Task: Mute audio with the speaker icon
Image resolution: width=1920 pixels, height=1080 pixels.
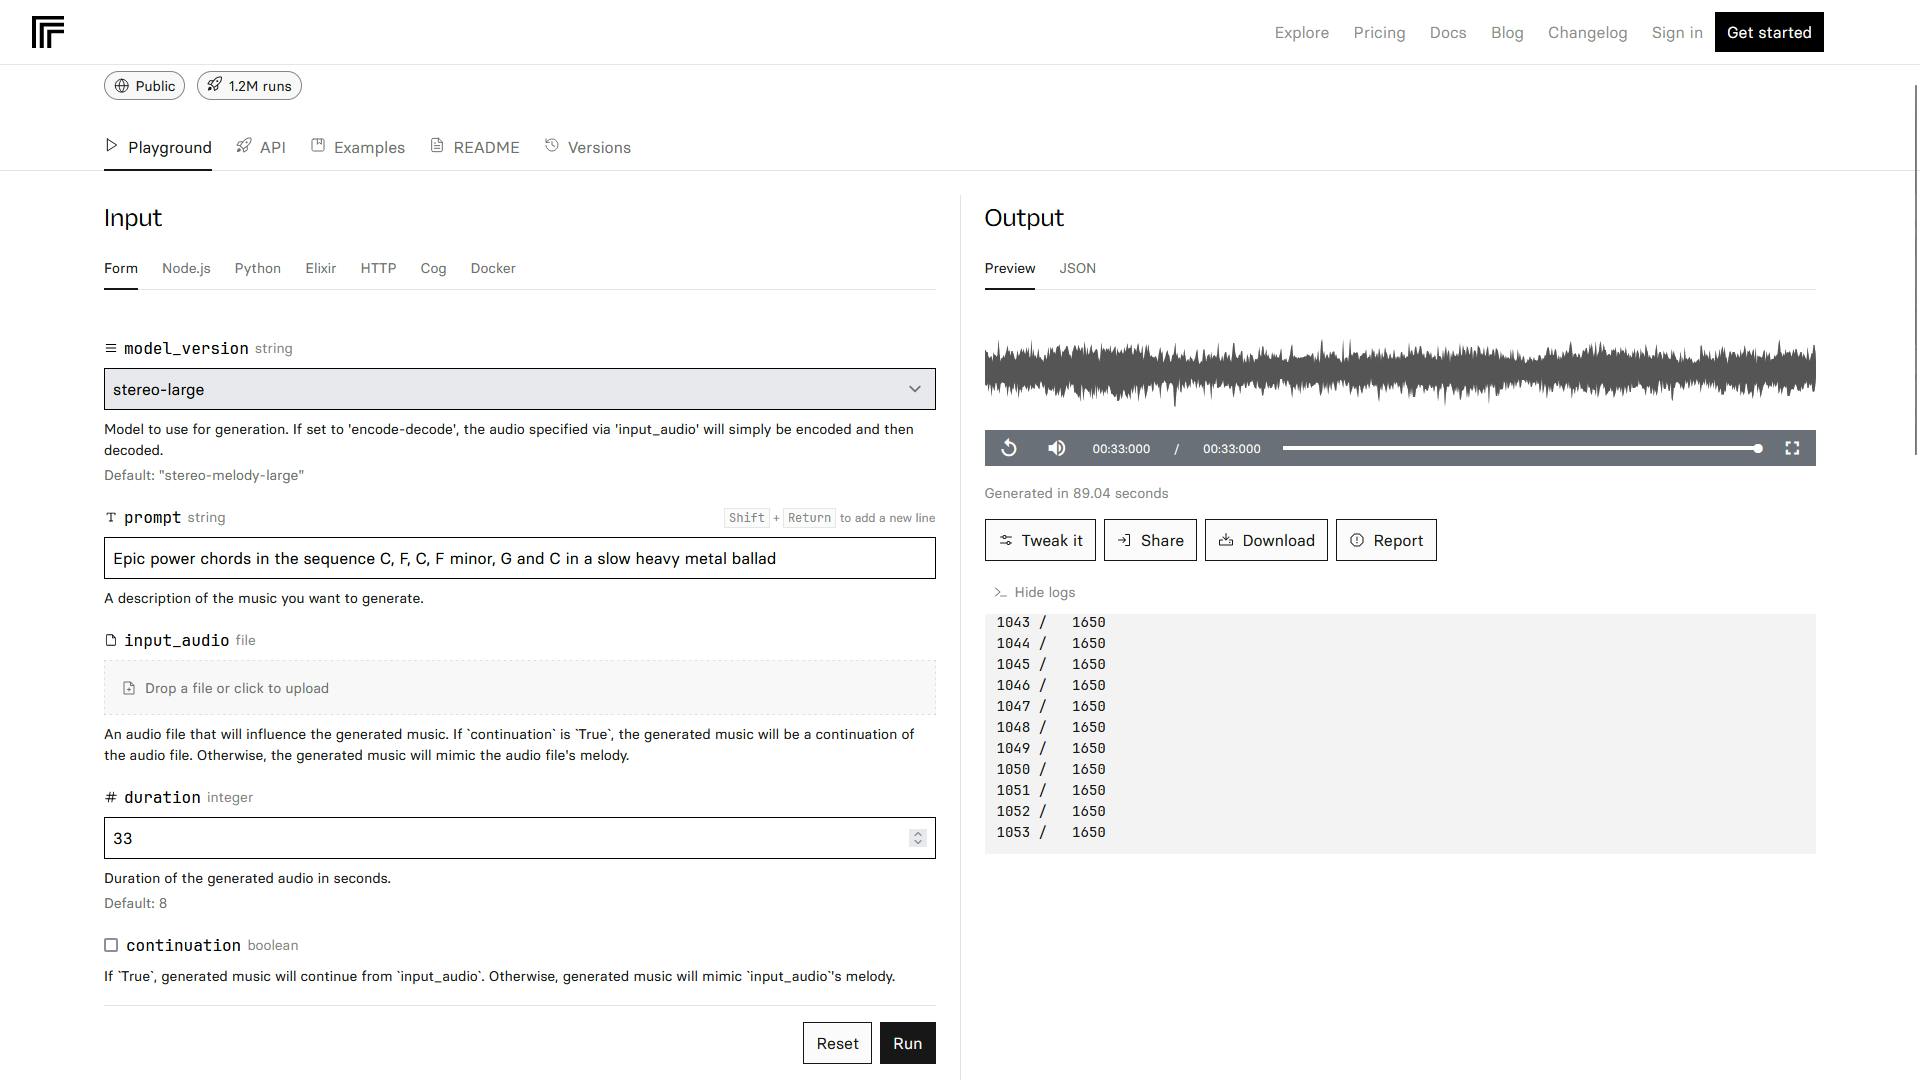Action: [x=1056, y=449]
